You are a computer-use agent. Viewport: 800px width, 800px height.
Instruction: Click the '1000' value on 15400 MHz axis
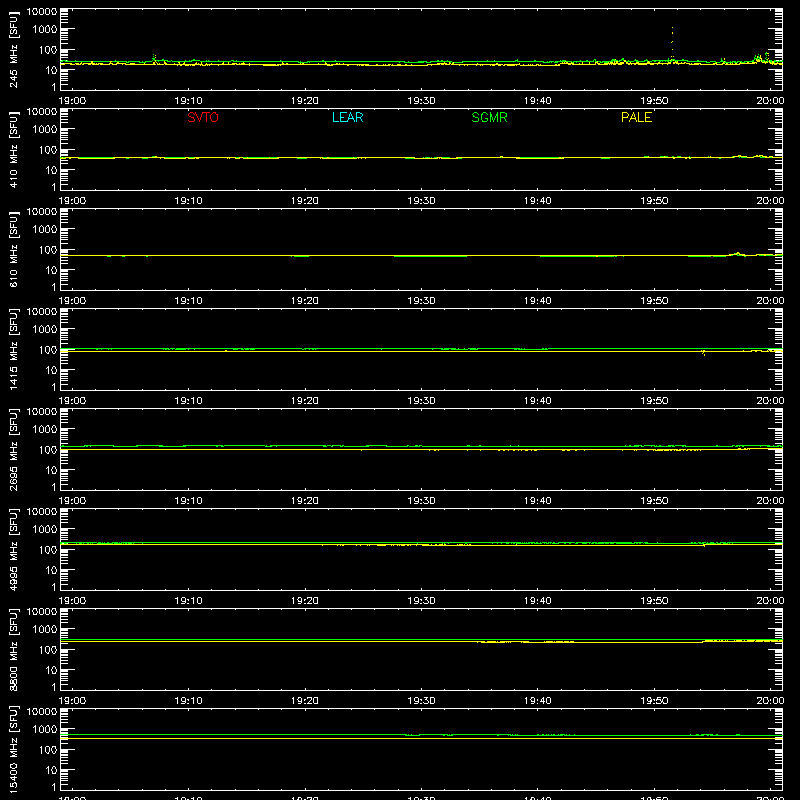pos(45,730)
